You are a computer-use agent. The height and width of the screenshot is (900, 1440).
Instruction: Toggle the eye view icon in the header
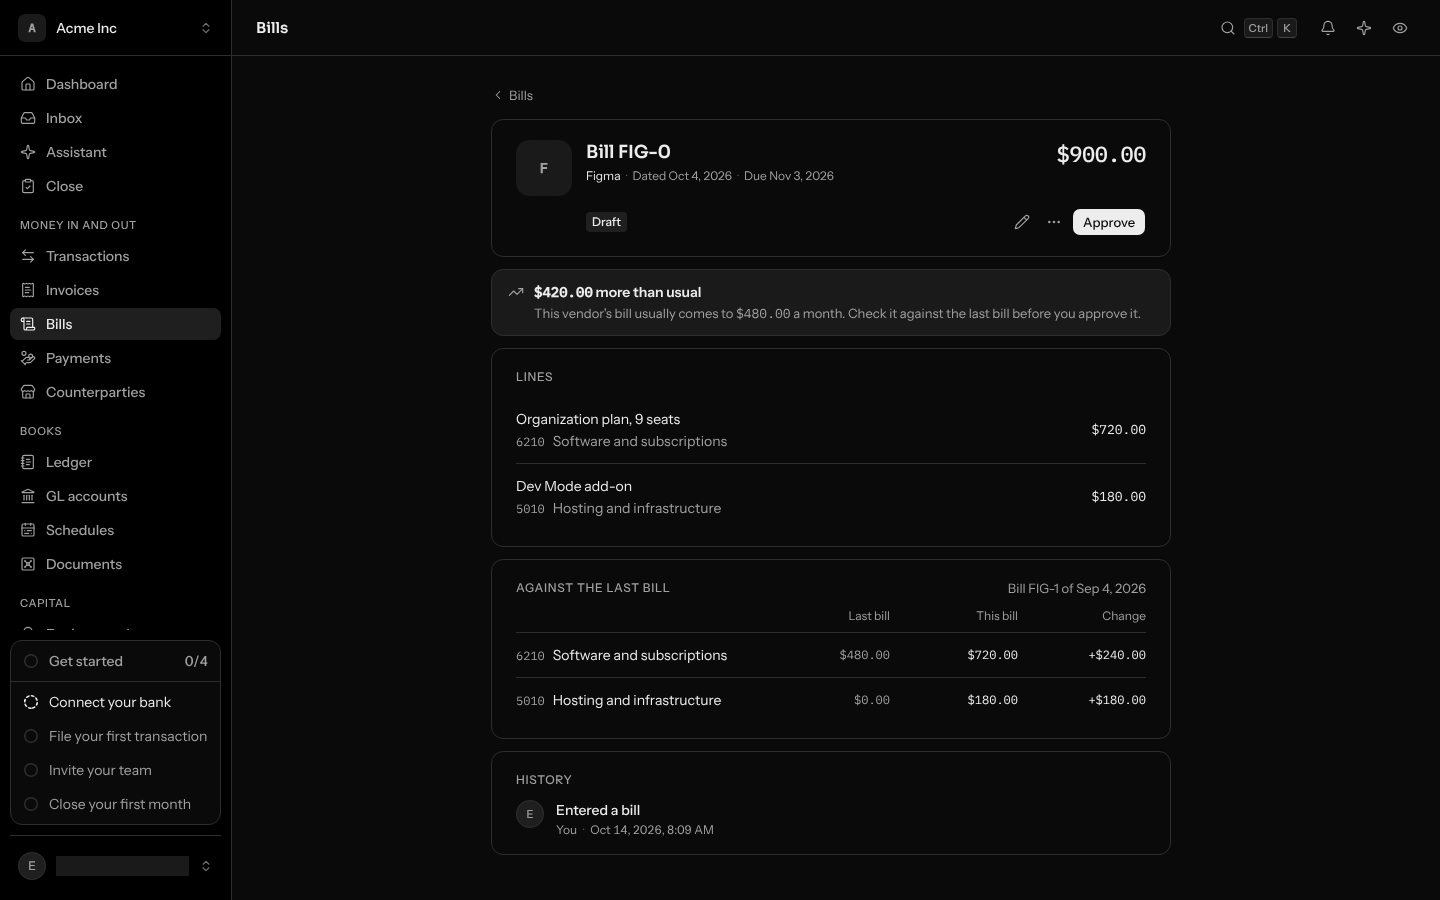point(1400,28)
